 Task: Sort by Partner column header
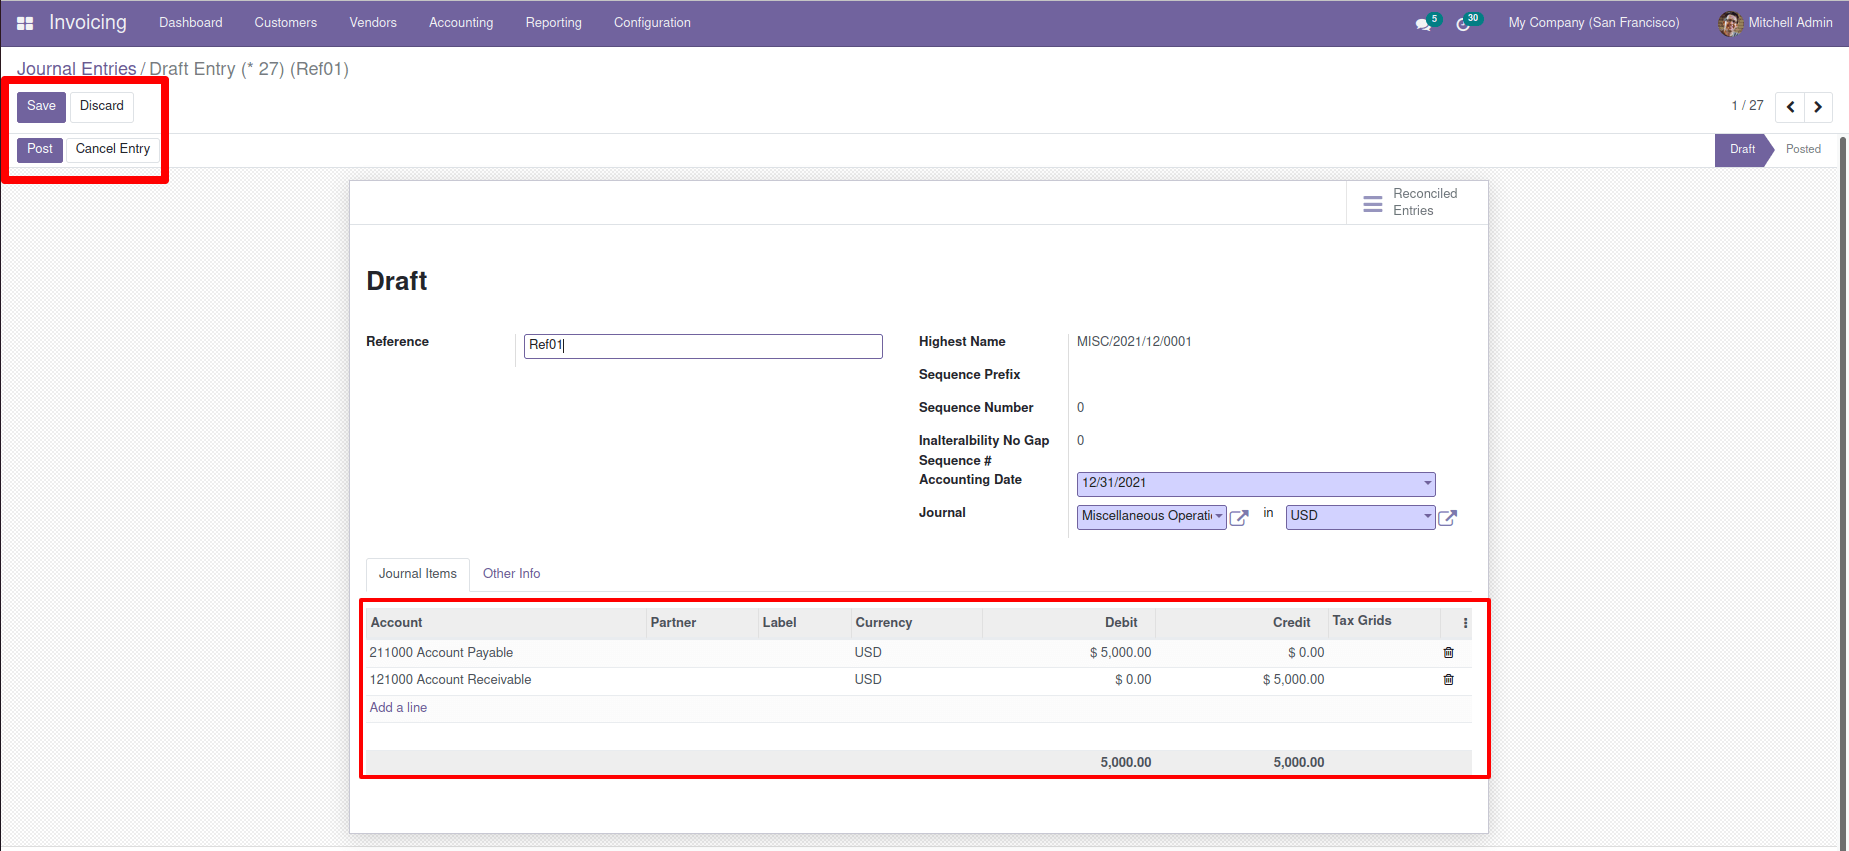pos(702,623)
